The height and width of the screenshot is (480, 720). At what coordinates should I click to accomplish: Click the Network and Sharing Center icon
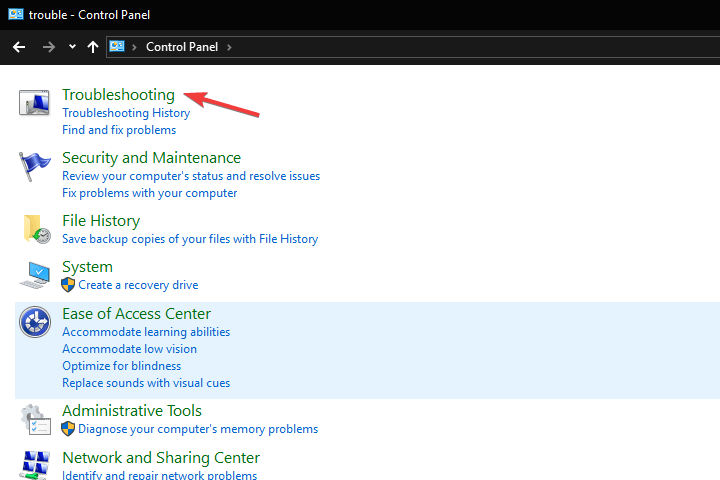pos(36,465)
